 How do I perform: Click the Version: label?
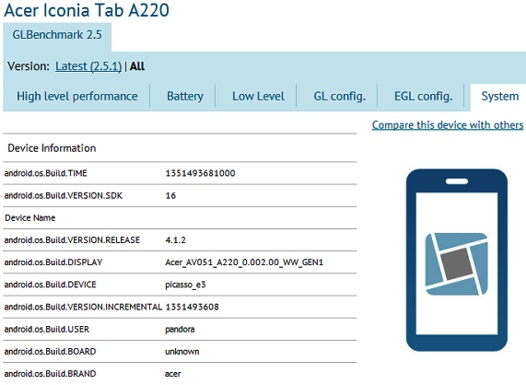[x=29, y=66]
